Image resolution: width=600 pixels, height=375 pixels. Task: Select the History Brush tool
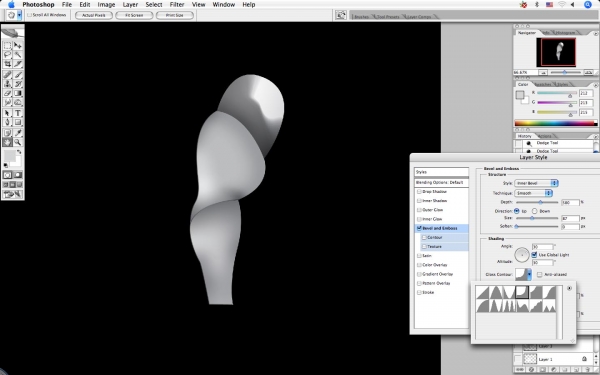click(18, 84)
